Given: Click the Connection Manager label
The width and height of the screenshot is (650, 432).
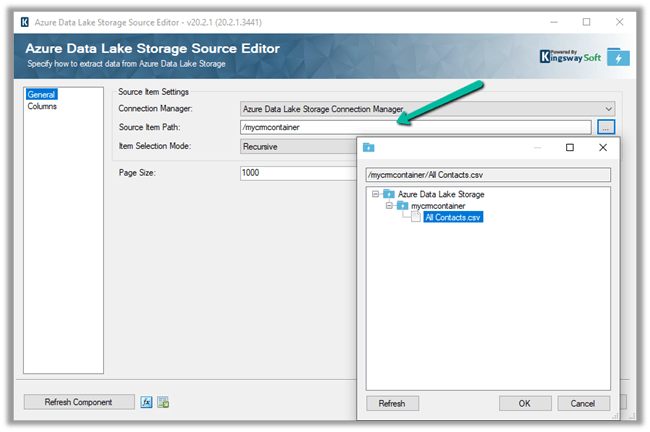Looking at the screenshot, I should pos(155,109).
